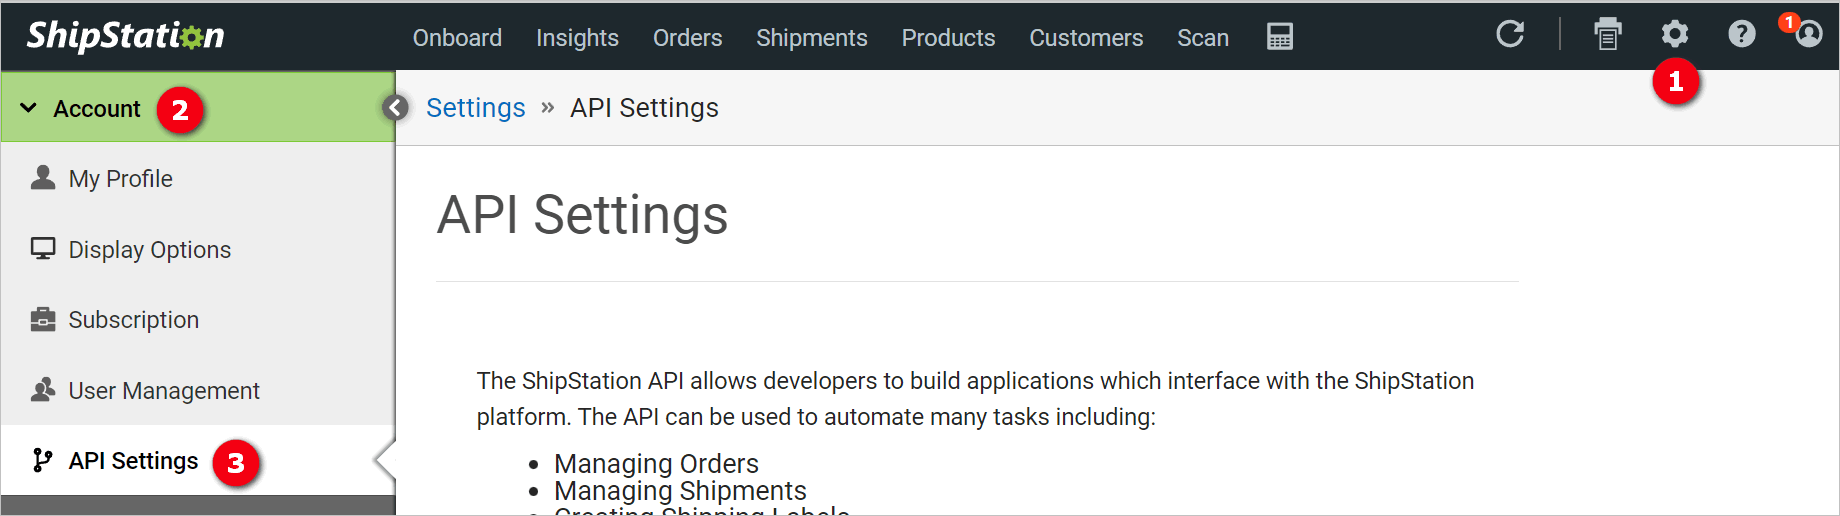Select Display Options in sidebar

pyautogui.click(x=149, y=250)
